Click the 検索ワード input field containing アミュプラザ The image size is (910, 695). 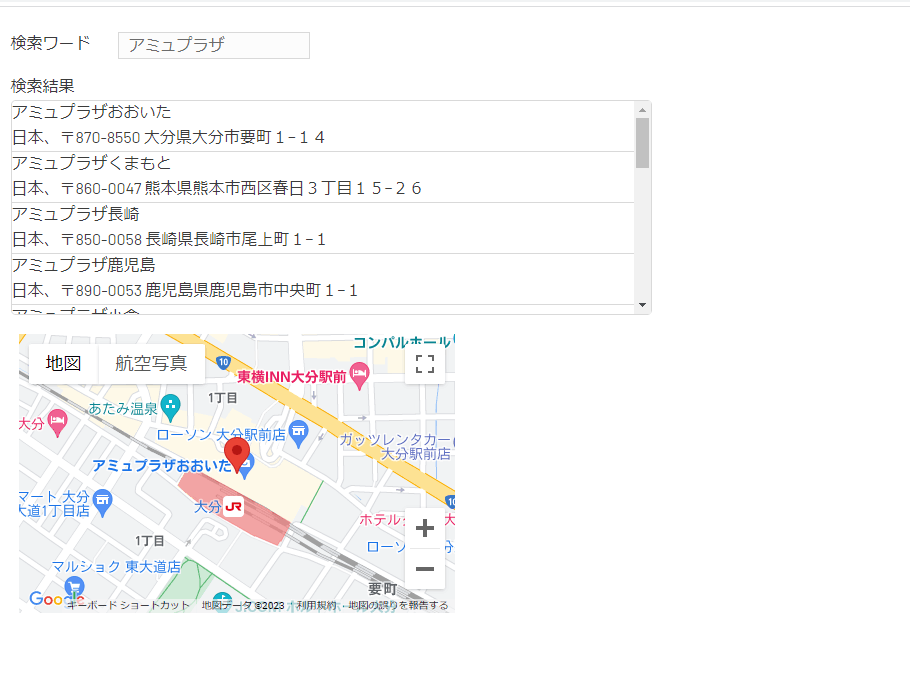(x=214, y=45)
